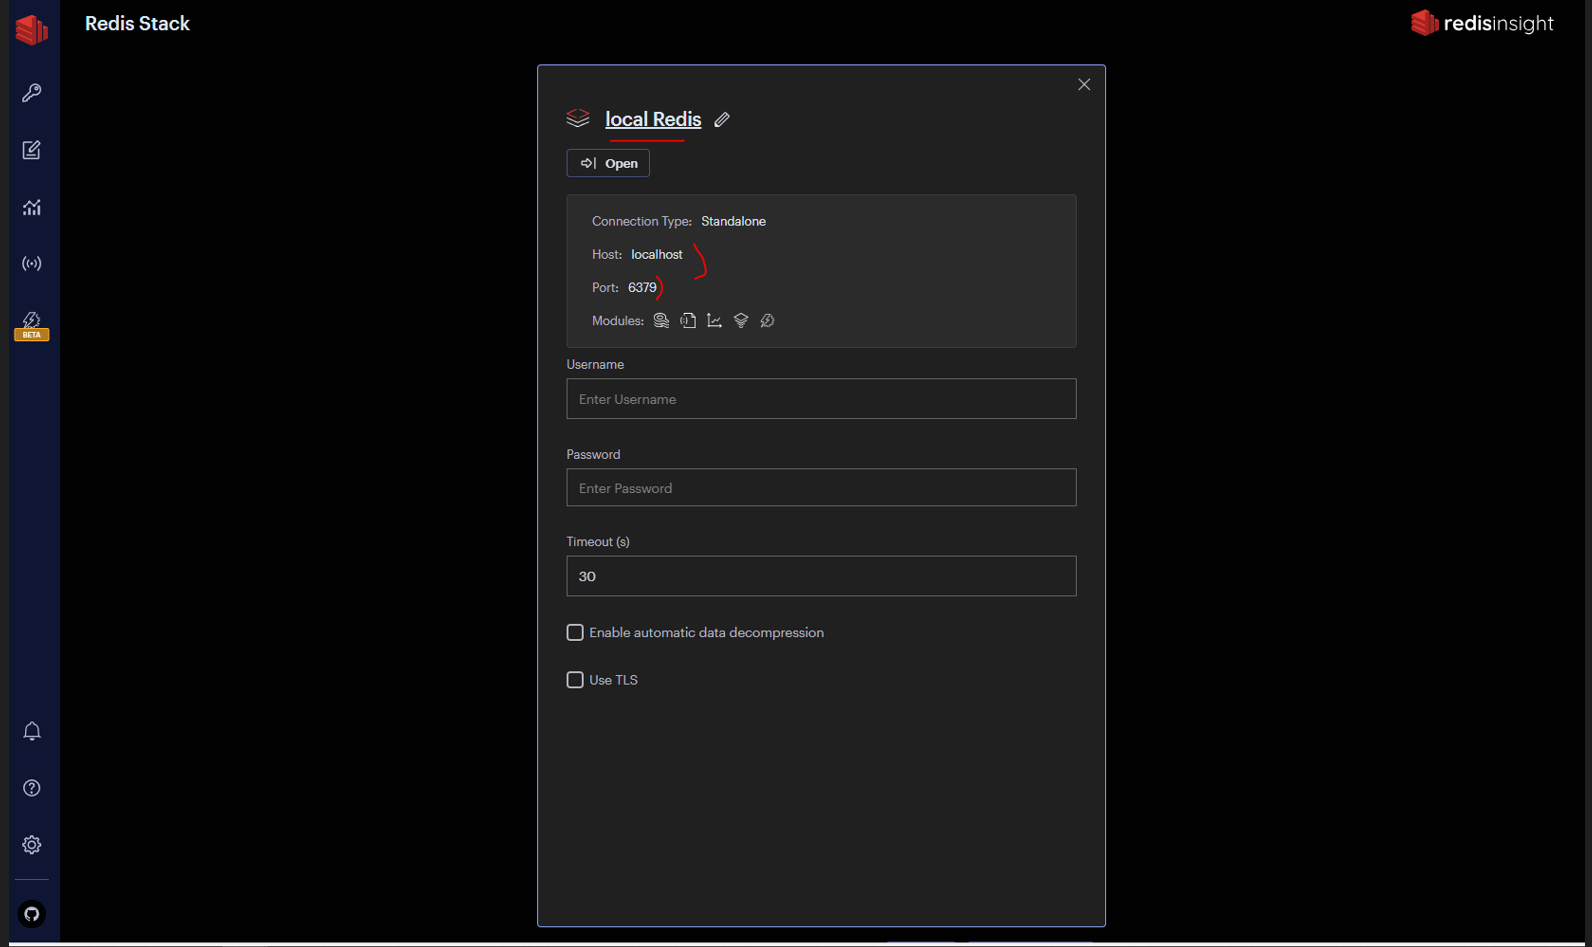
Task: Click the local Redis database title
Action: click(x=653, y=119)
